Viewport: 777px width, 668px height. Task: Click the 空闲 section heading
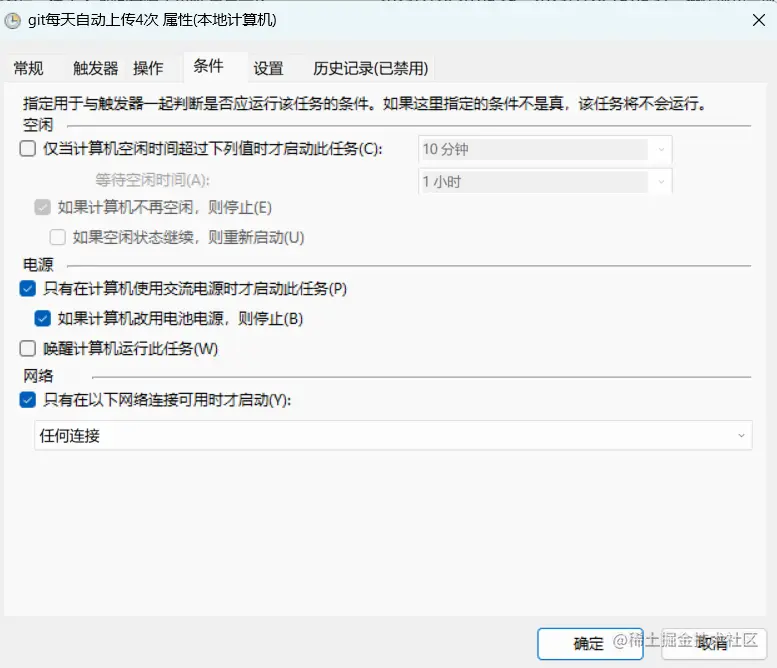click(x=38, y=125)
